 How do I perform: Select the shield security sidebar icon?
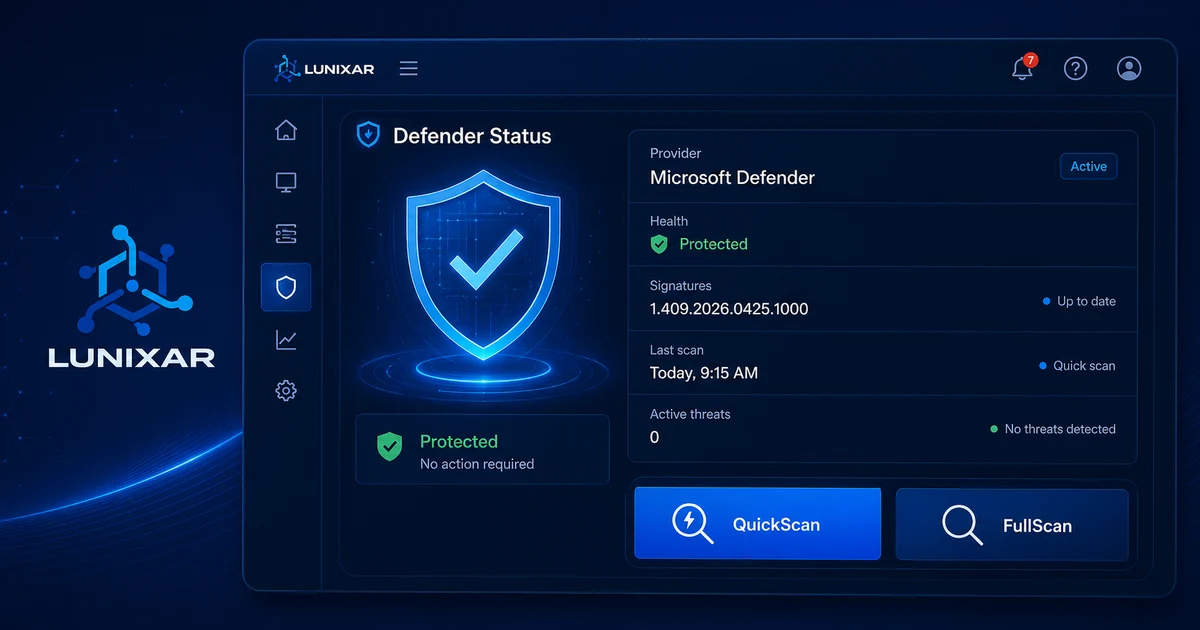pos(286,288)
